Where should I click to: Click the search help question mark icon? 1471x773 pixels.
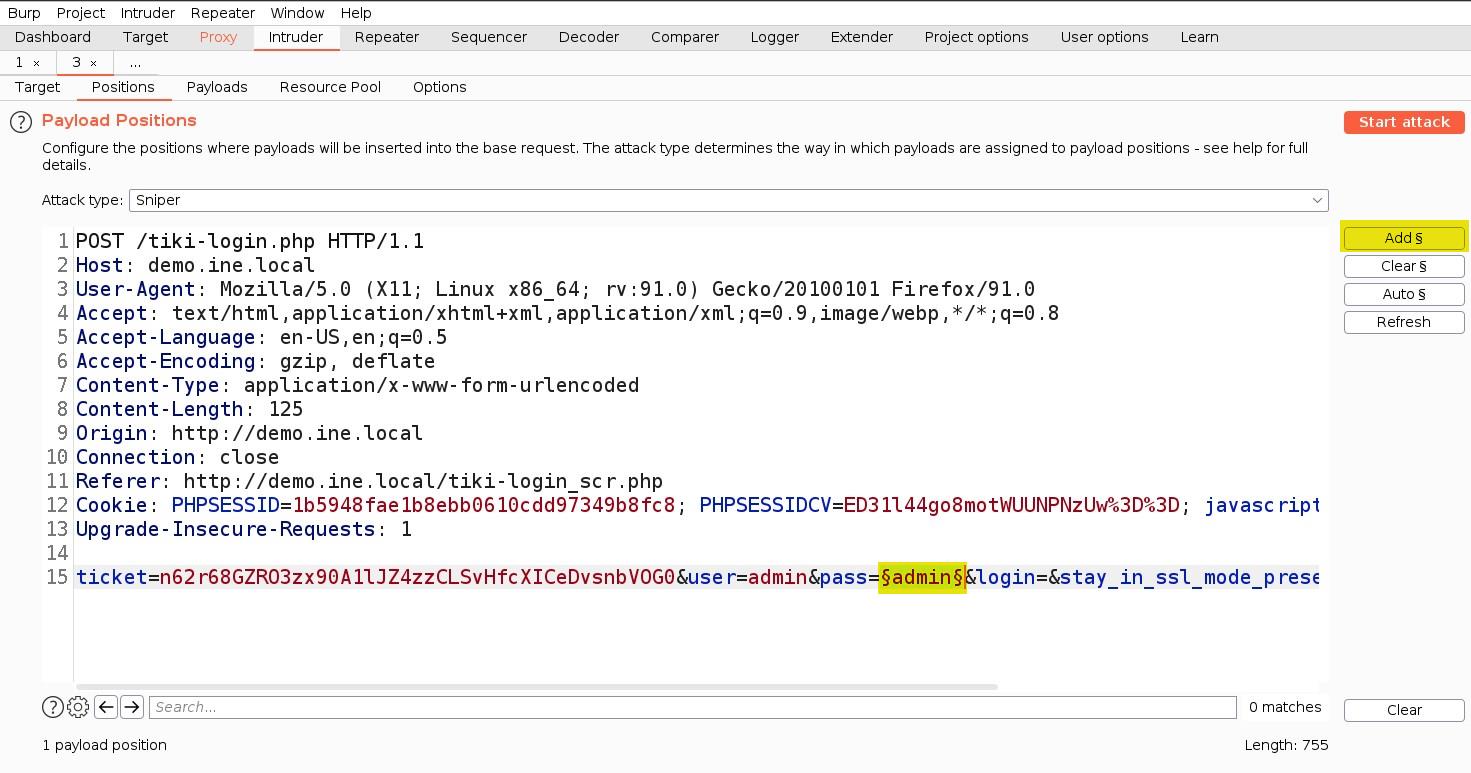[53, 707]
